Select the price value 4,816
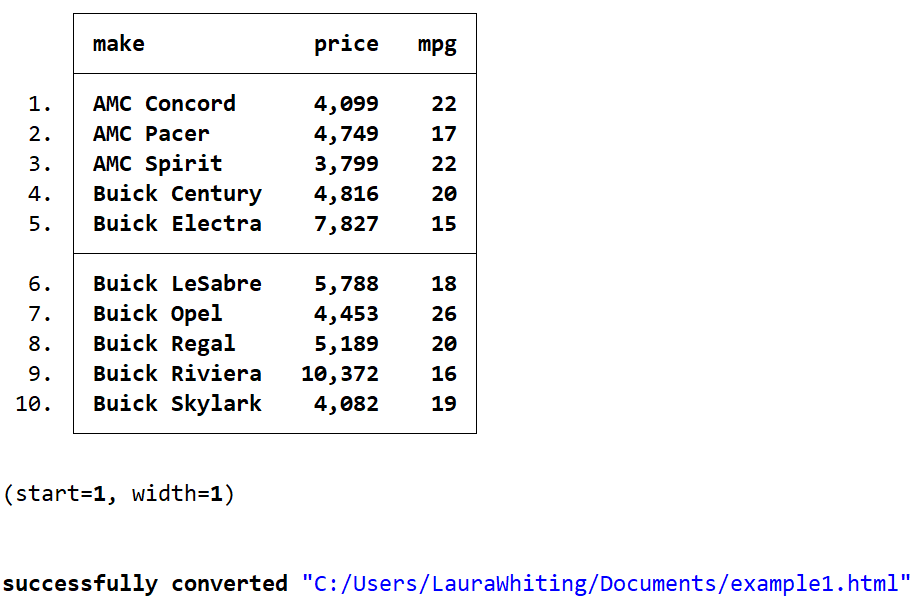 pyautogui.click(x=346, y=194)
